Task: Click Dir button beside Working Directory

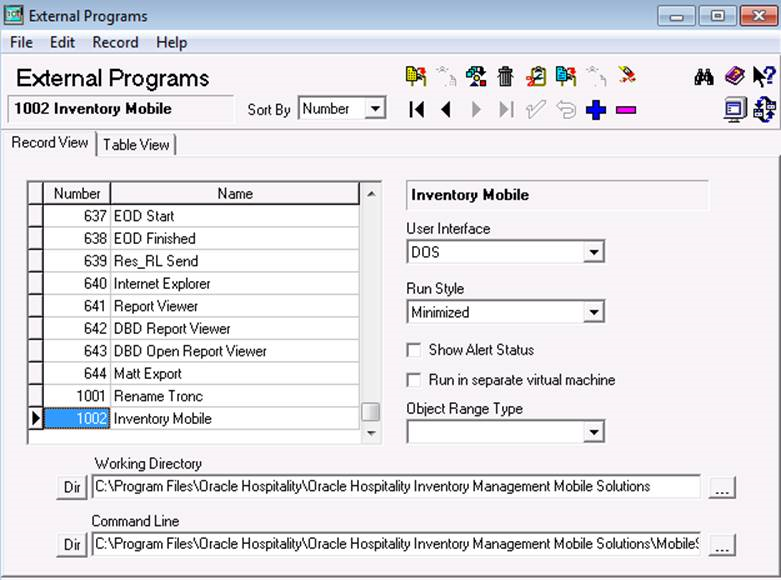Action: [72, 487]
